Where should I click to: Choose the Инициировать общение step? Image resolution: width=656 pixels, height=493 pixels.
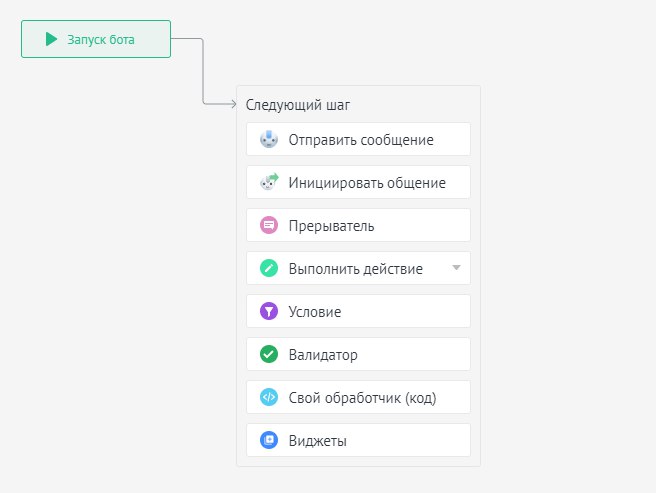pos(358,182)
